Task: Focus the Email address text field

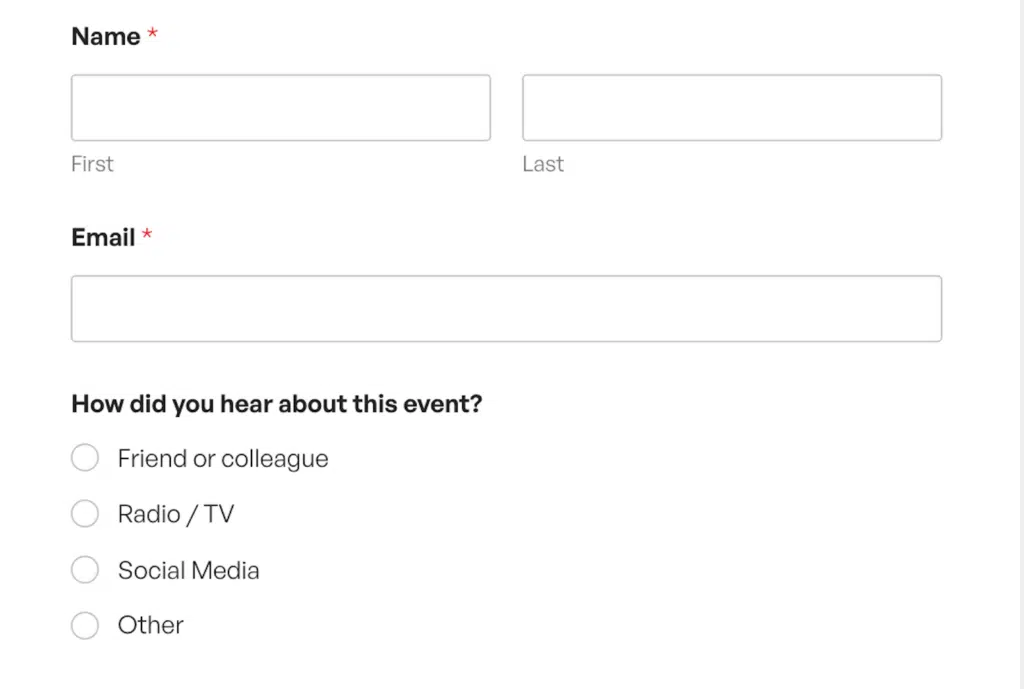Action: click(x=506, y=308)
